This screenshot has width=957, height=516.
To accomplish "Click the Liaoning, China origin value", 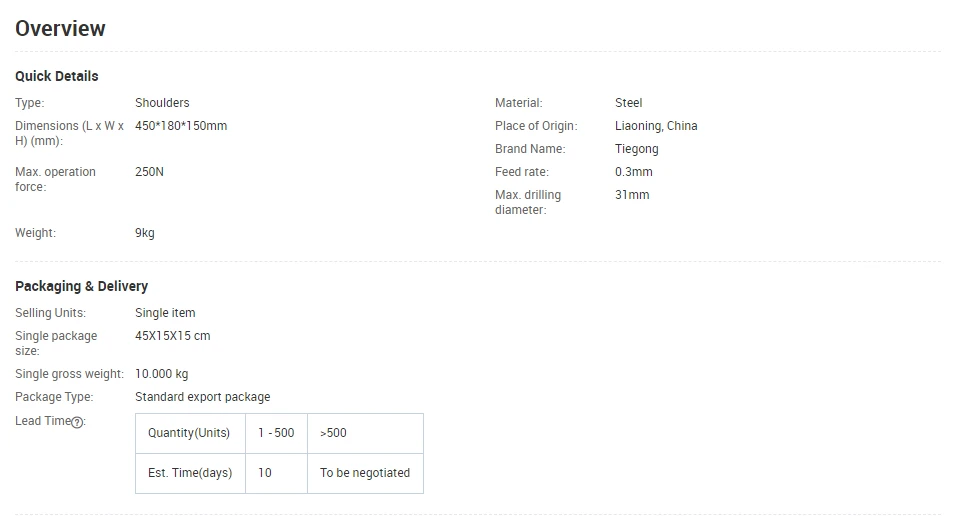I will pos(656,126).
